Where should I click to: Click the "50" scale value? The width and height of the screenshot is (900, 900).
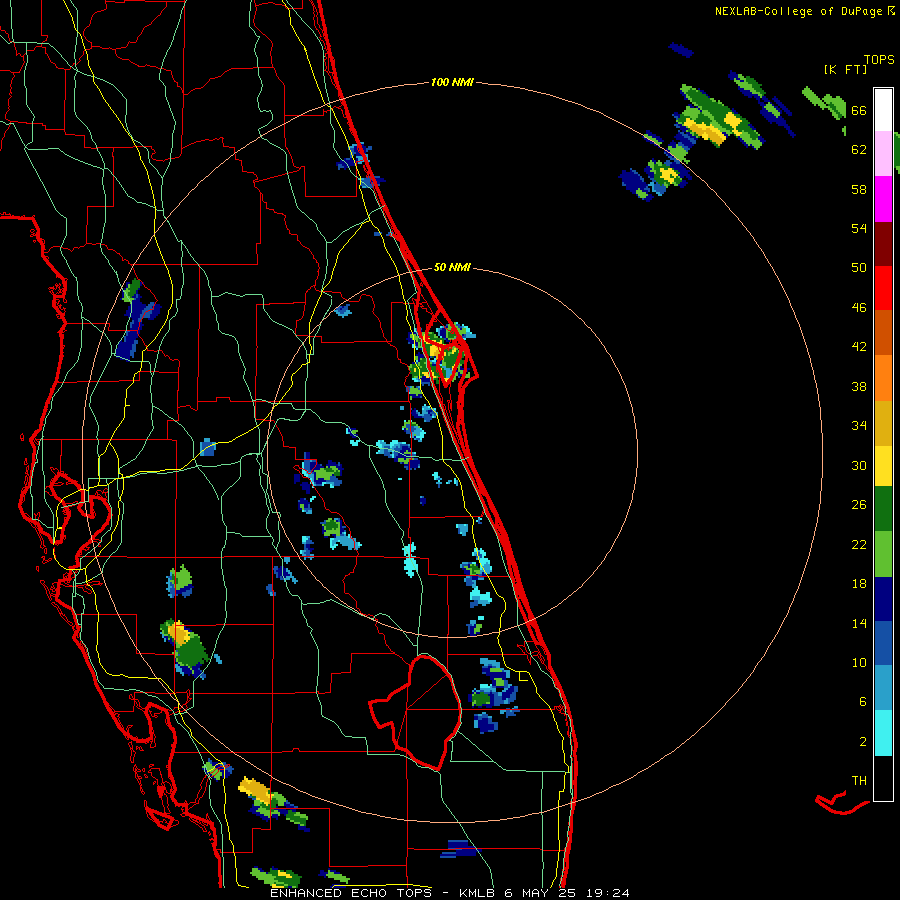(859, 268)
